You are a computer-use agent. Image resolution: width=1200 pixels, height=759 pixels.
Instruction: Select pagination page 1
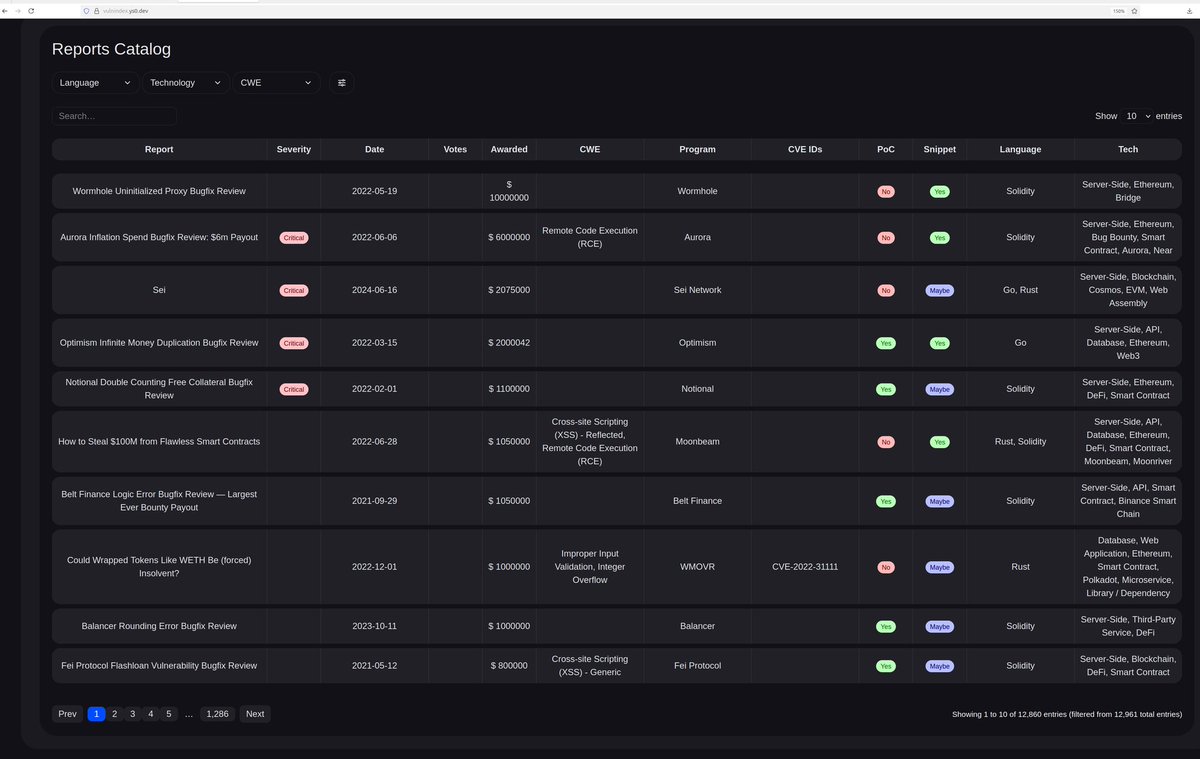point(97,714)
